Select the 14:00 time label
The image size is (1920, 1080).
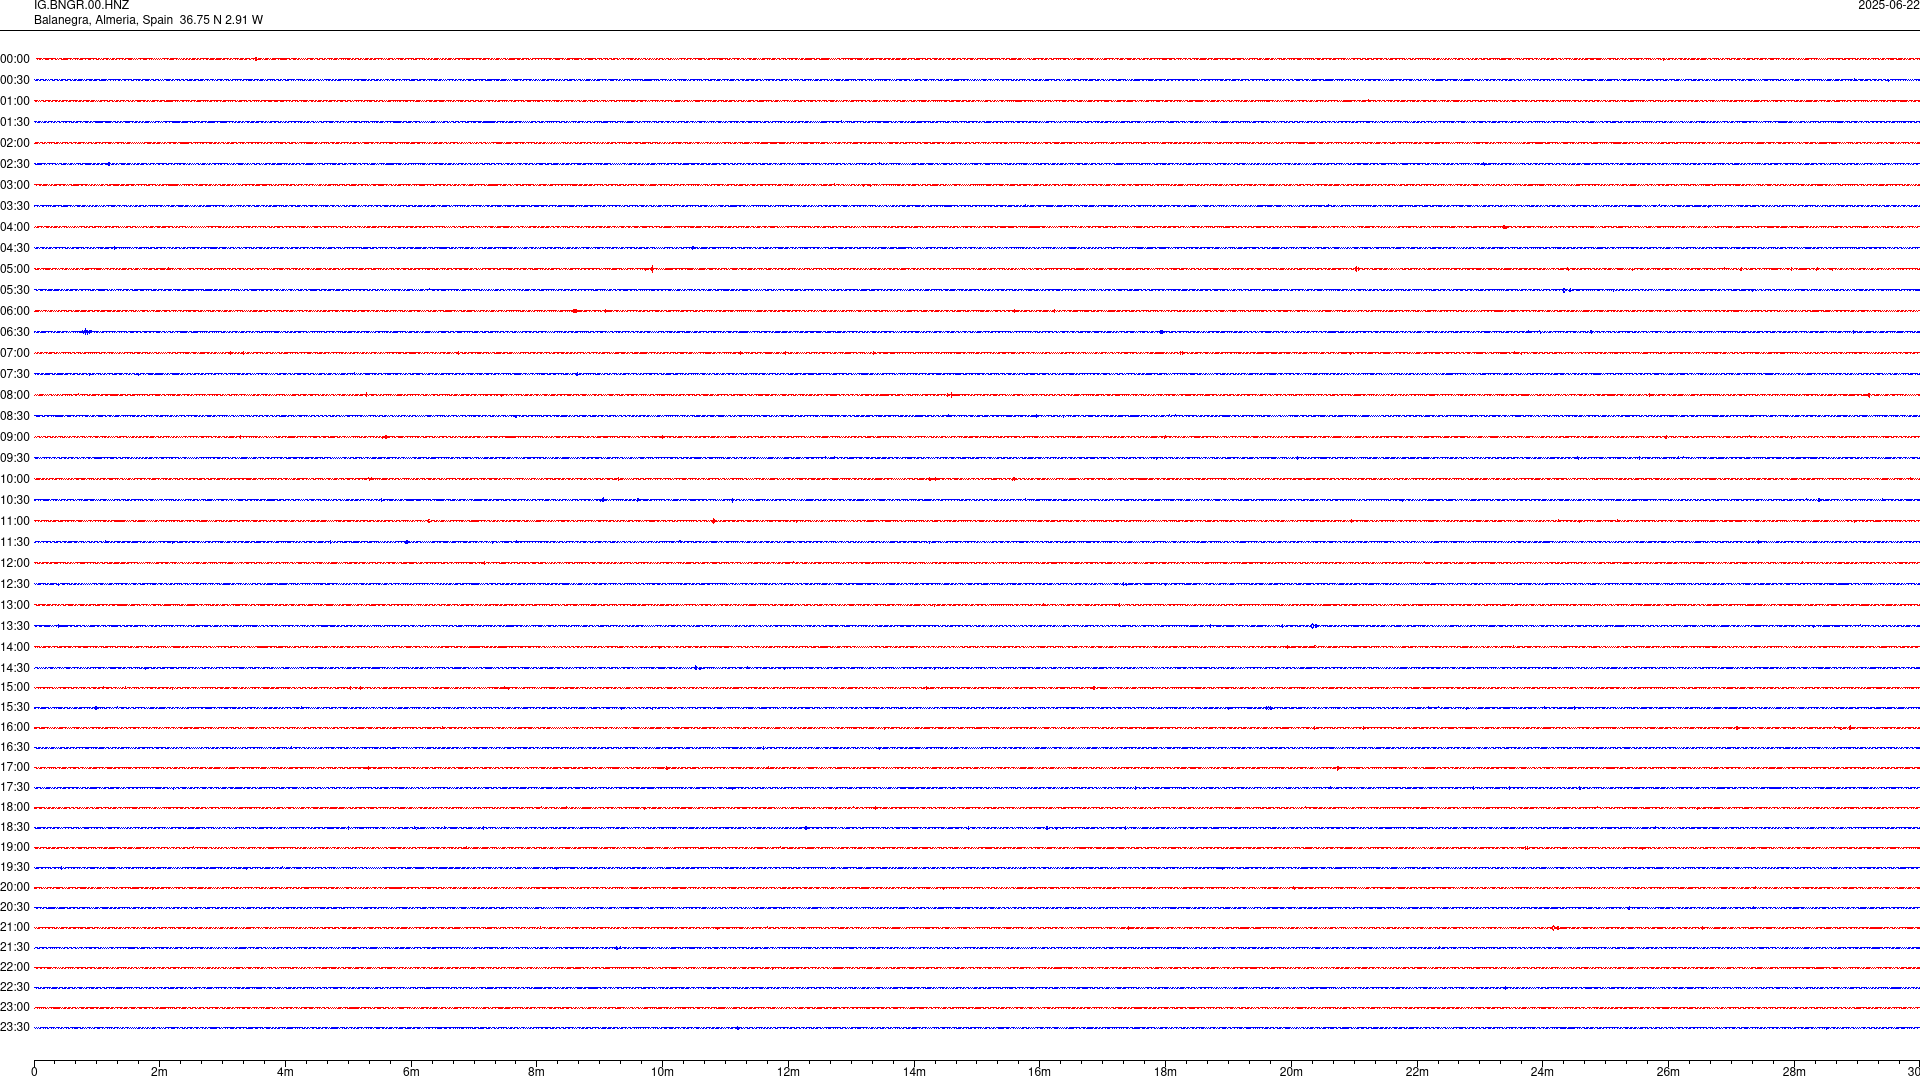pos(15,647)
